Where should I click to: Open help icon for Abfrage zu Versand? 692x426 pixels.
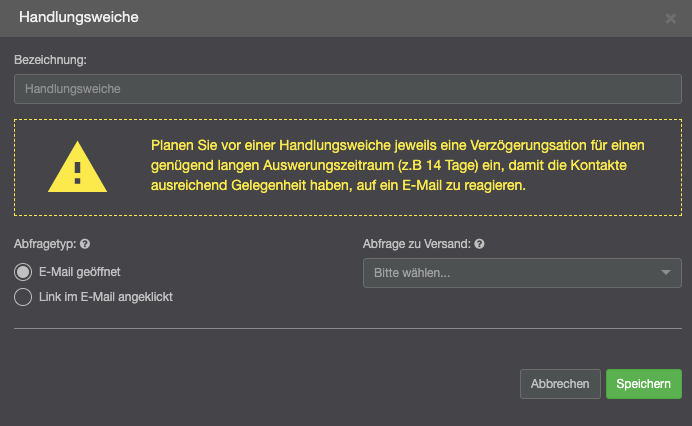480,243
